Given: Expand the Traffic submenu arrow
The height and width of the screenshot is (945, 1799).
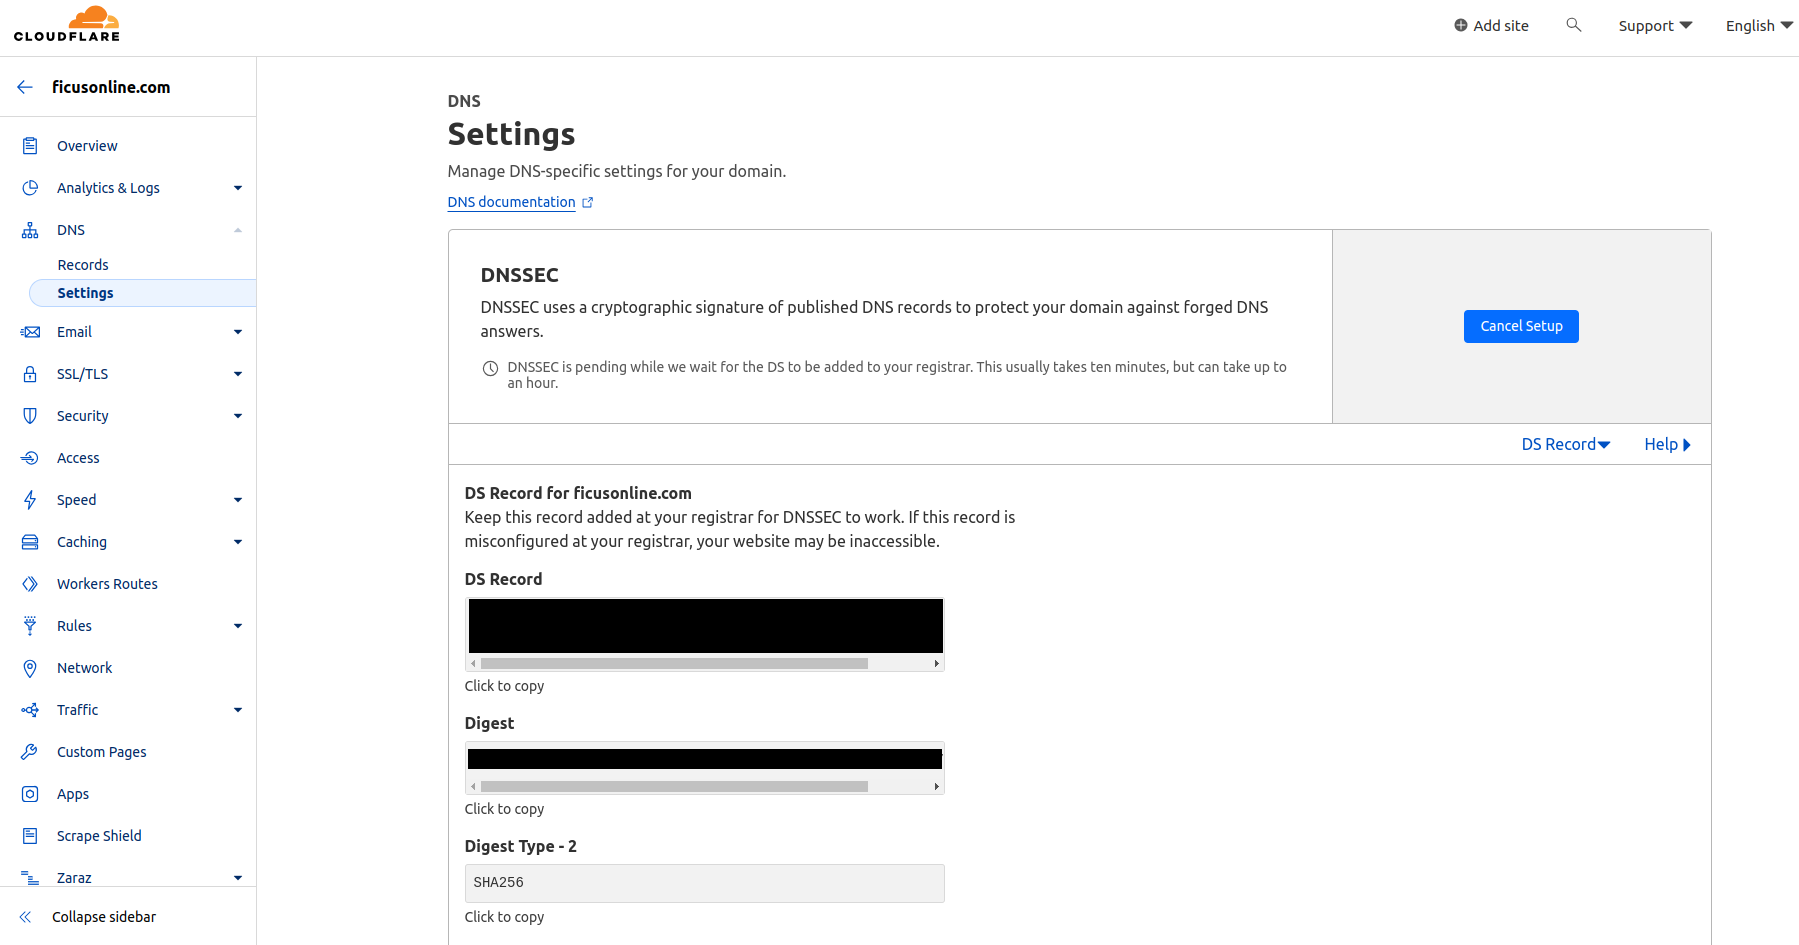Looking at the screenshot, I should [x=238, y=710].
